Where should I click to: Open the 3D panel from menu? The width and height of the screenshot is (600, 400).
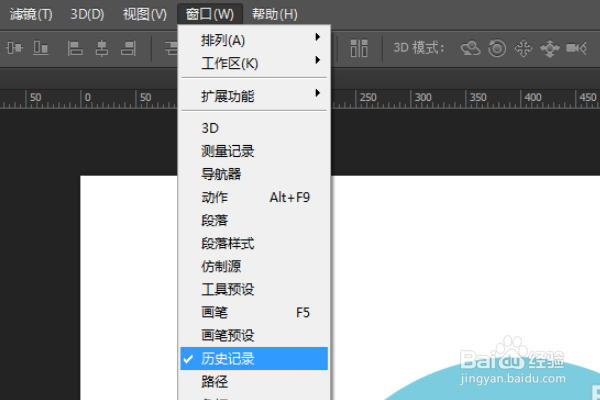254,128
